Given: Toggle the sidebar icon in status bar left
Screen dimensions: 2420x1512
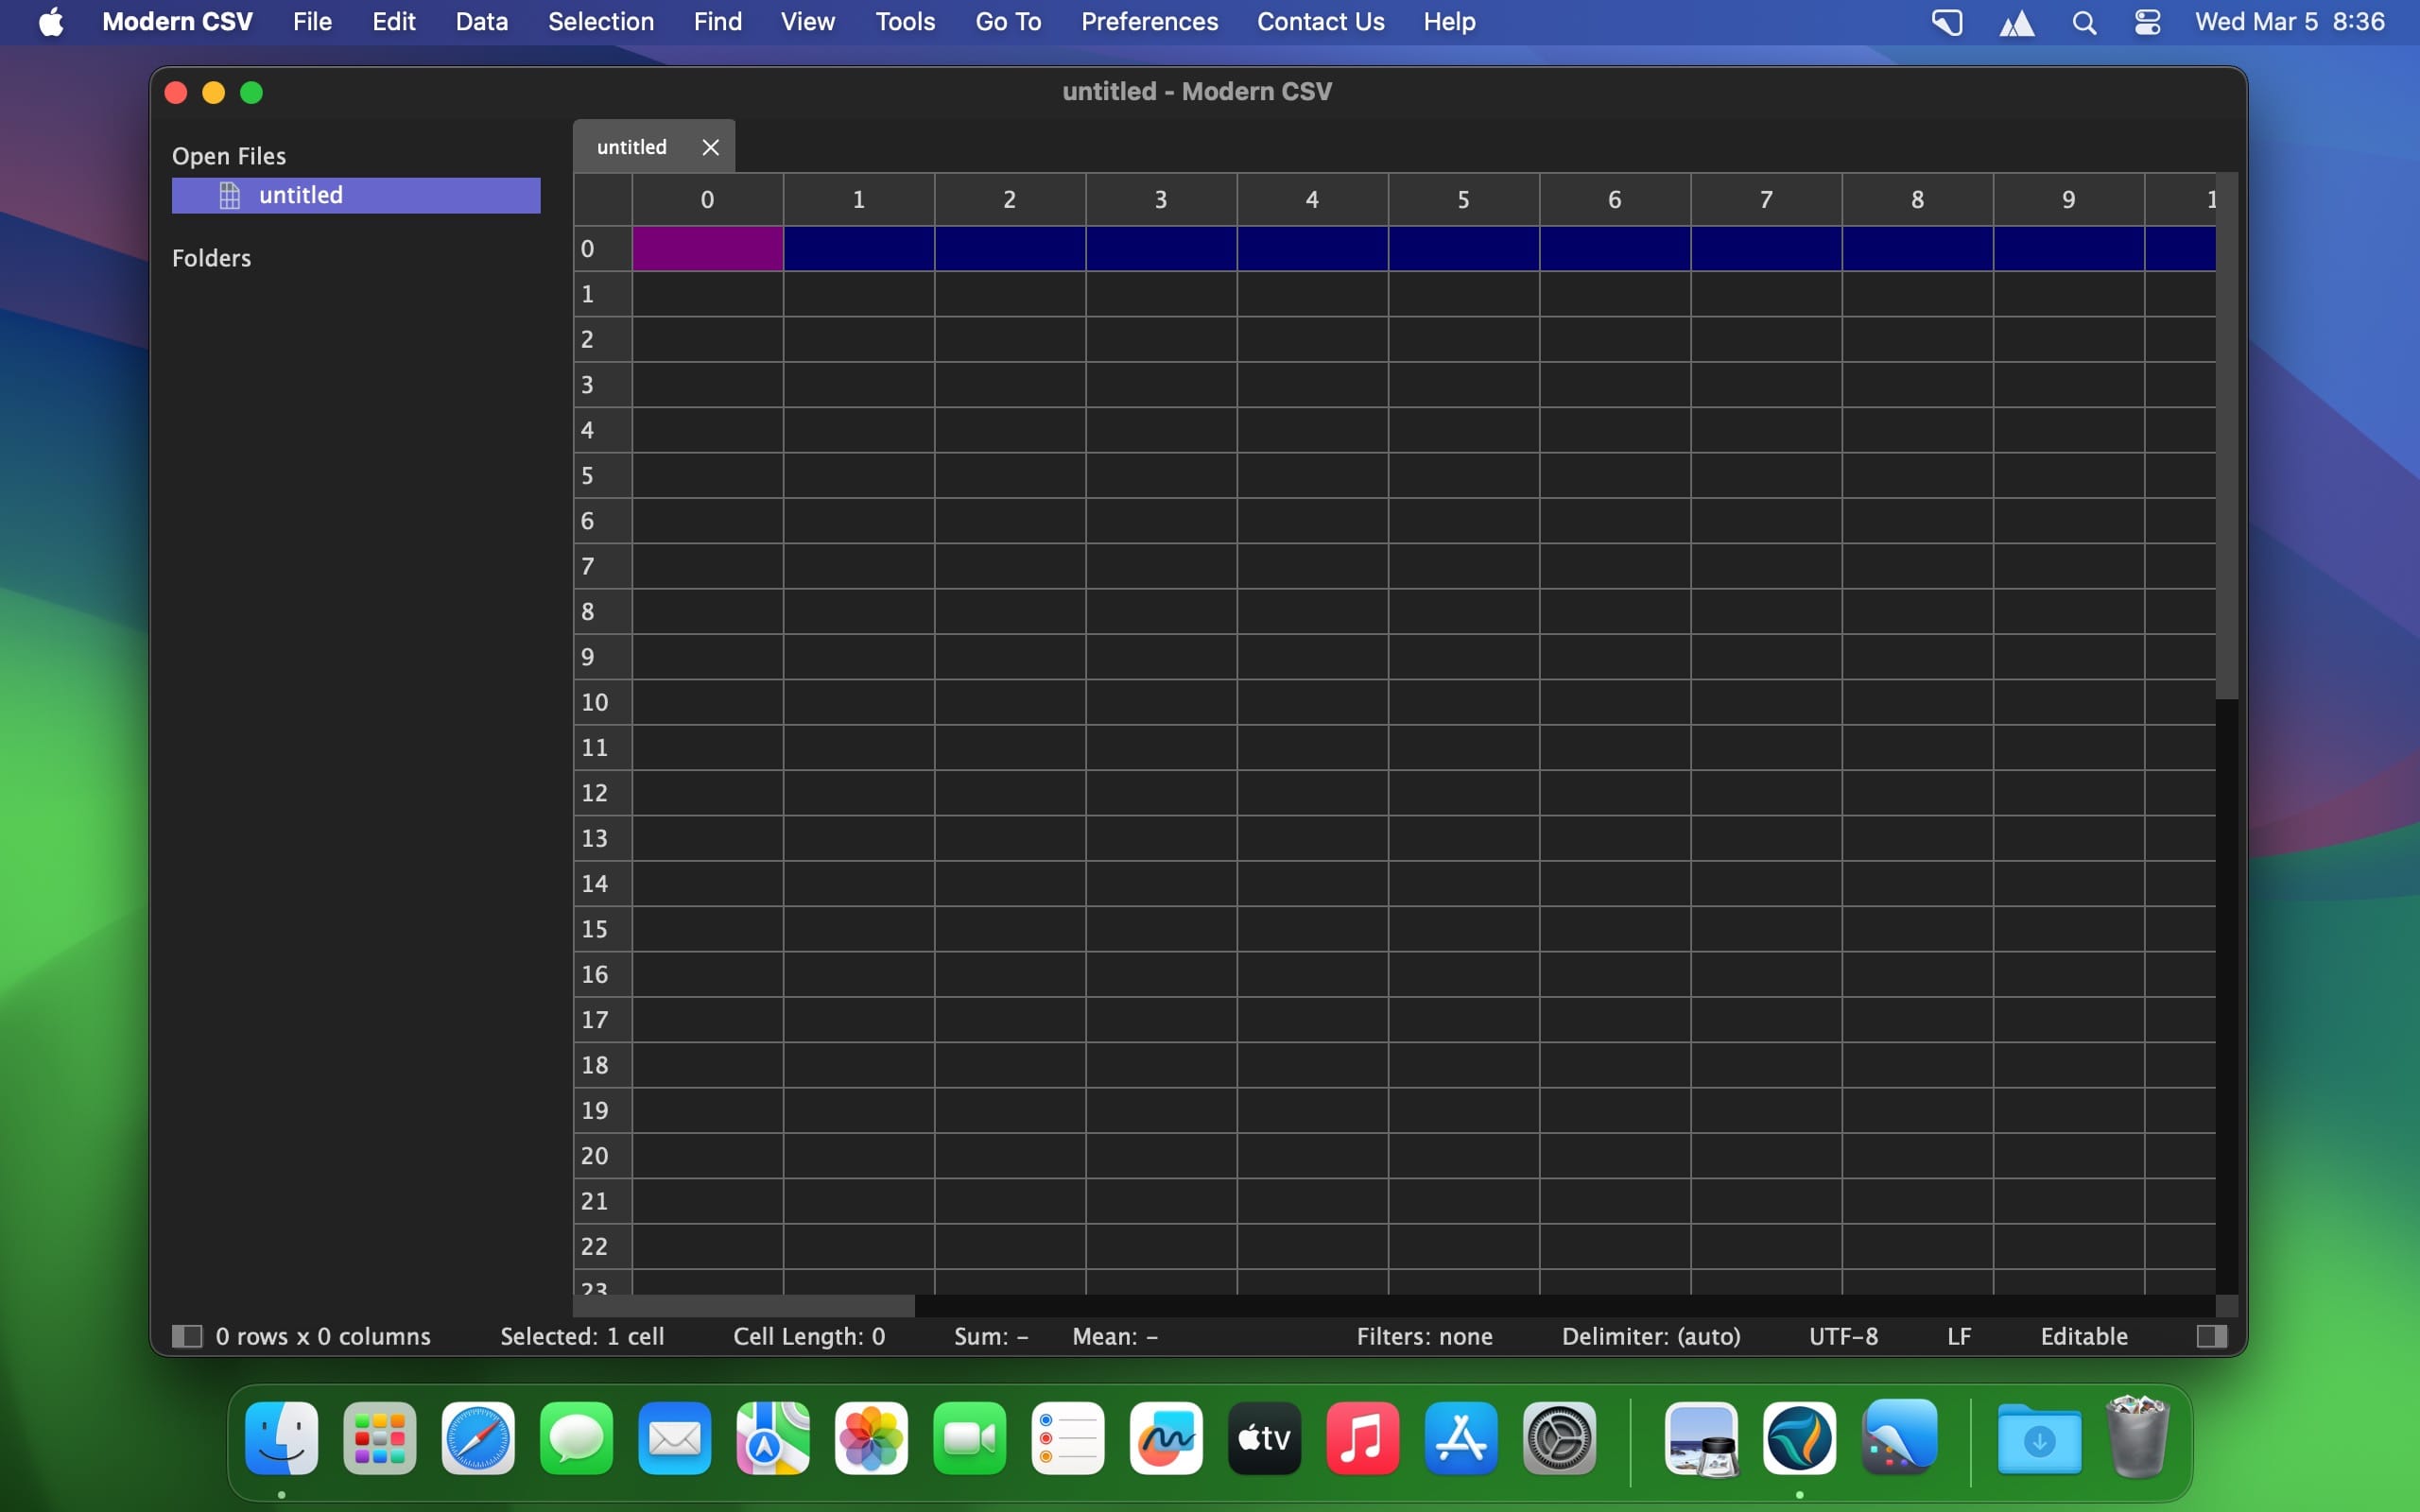Looking at the screenshot, I should (187, 1336).
